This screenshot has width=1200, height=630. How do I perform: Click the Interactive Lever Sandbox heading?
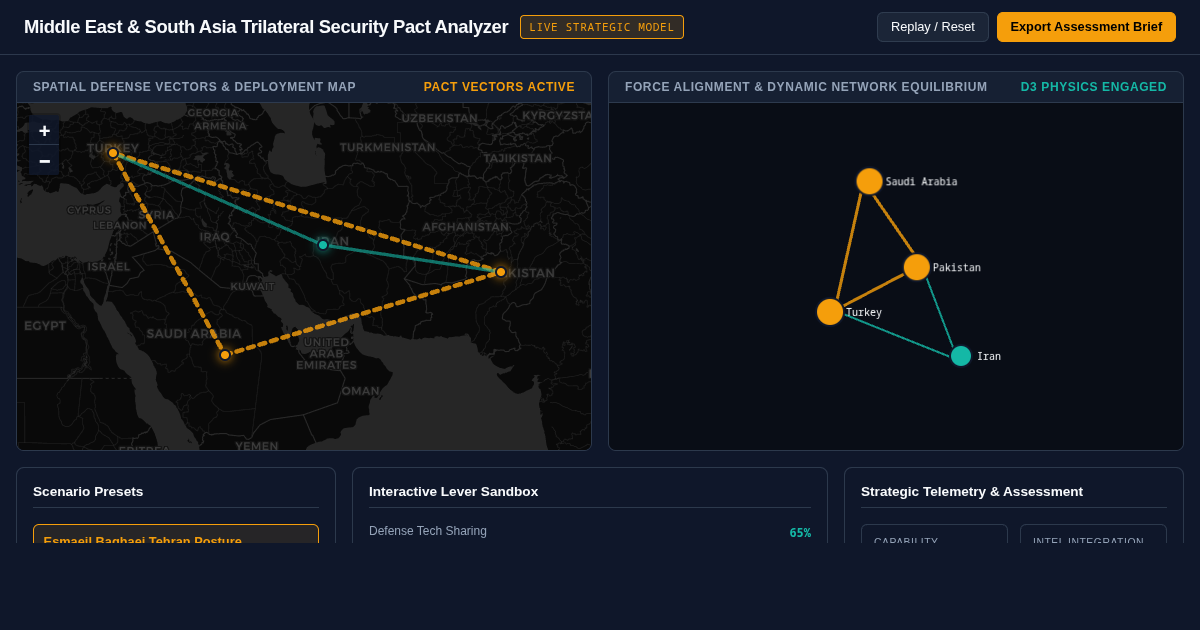(453, 491)
